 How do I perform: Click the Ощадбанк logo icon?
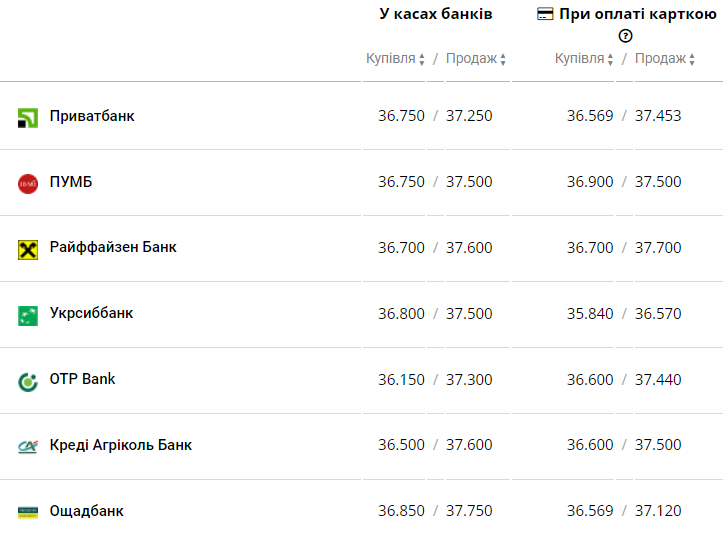point(28,512)
